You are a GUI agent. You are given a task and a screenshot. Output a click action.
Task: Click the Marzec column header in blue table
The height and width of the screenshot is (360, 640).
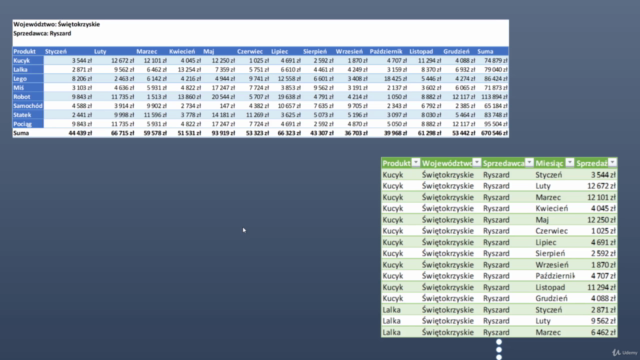(x=147, y=51)
